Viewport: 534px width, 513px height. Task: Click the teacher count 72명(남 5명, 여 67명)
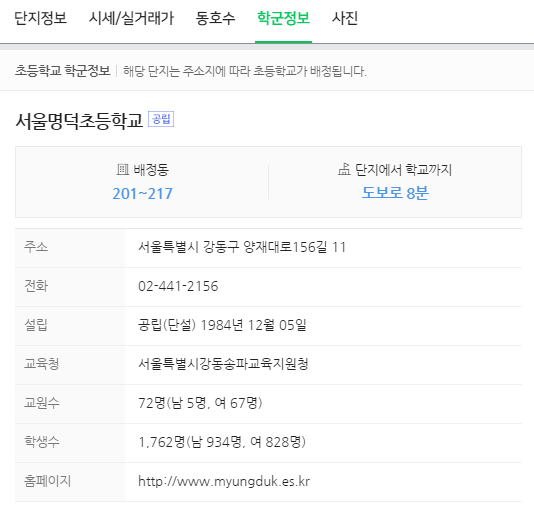pyautogui.click(x=200, y=403)
